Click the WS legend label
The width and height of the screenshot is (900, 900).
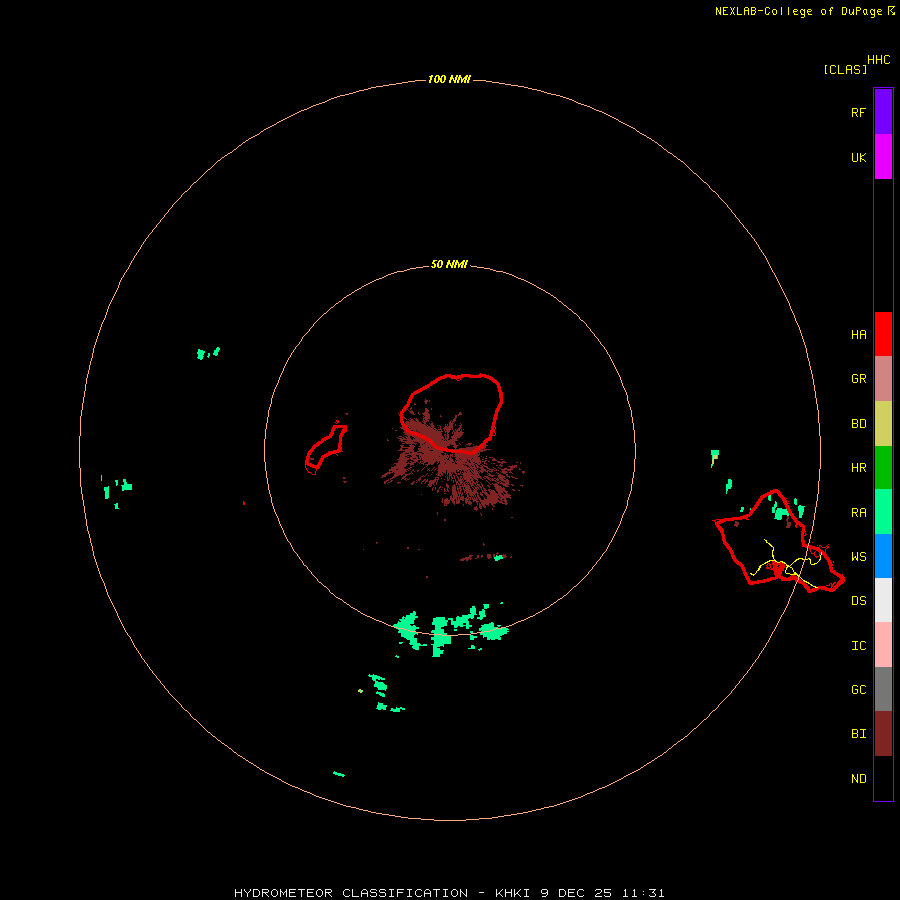pos(858,556)
